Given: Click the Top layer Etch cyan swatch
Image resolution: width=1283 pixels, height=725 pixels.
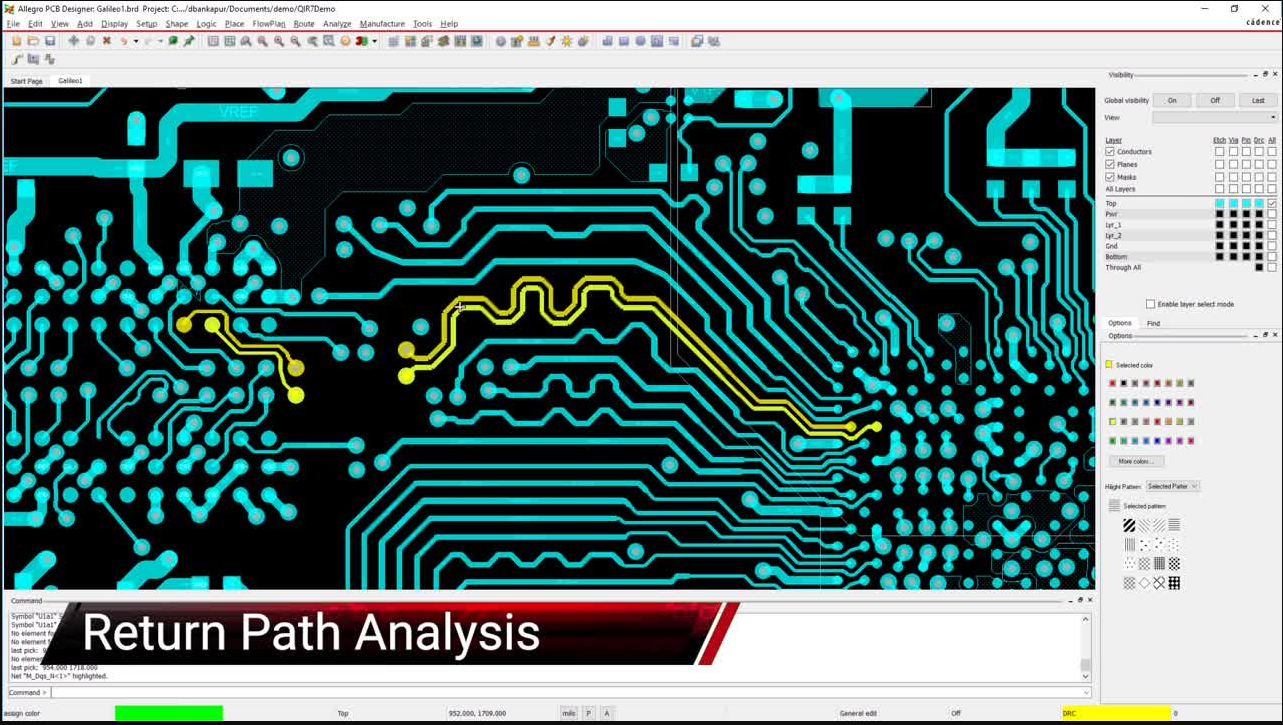Looking at the screenshot, I should coord(1219,203).
